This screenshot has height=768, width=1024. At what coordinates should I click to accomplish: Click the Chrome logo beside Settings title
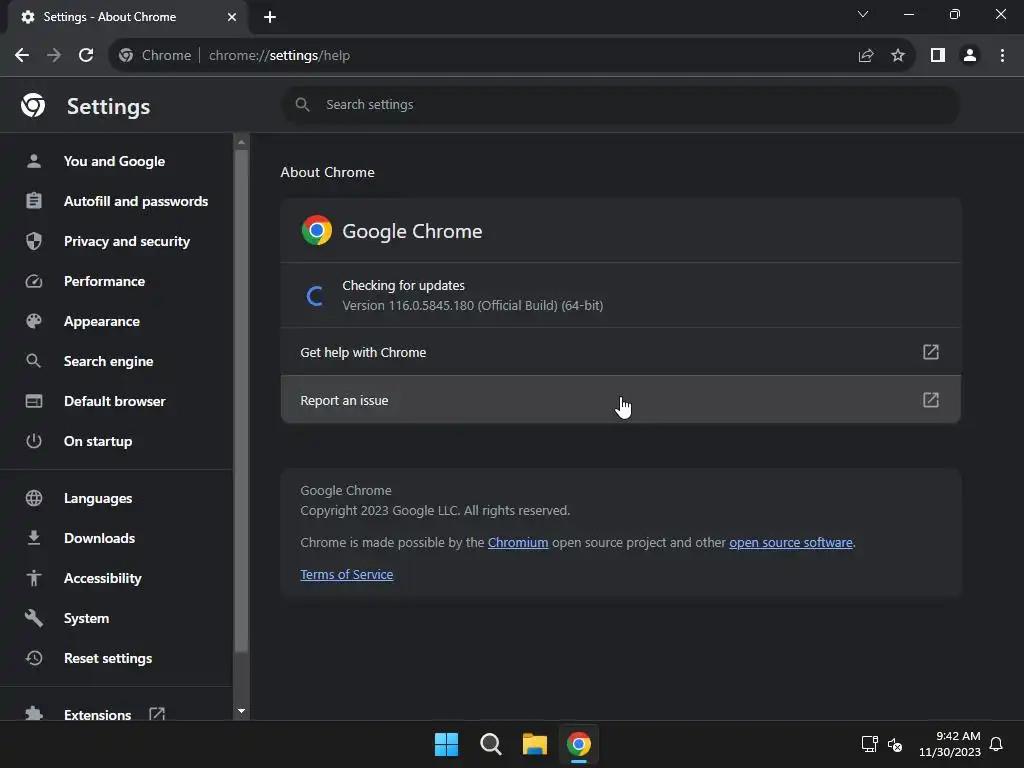33,105
